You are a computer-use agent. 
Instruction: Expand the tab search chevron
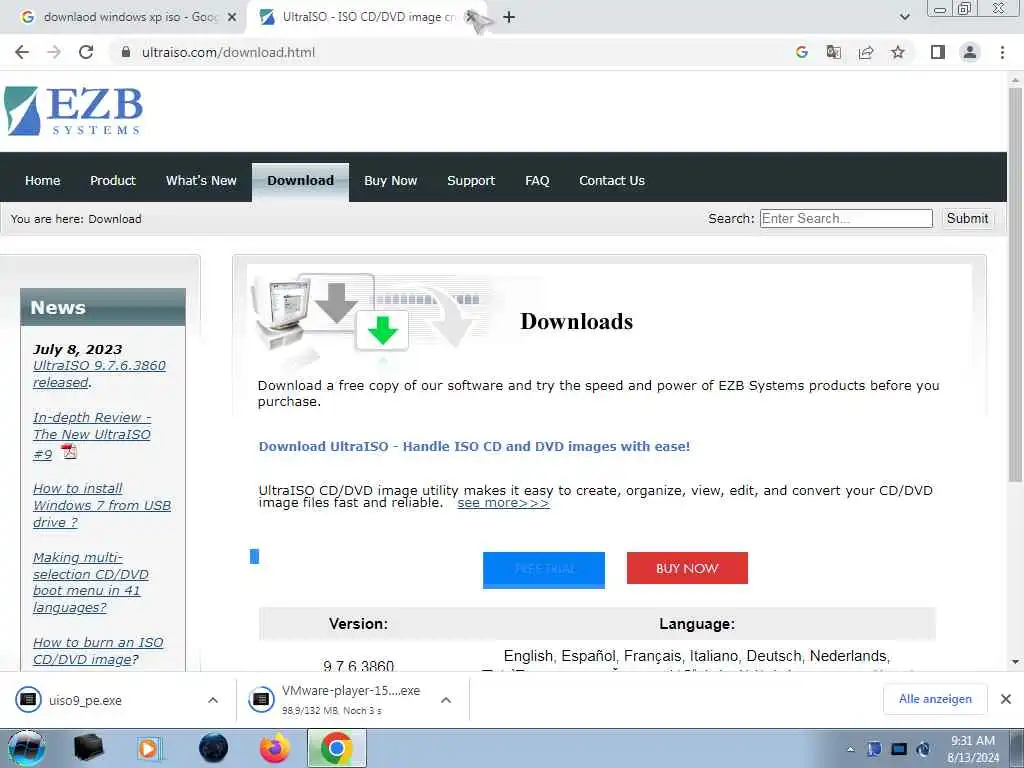pos(904,17)
